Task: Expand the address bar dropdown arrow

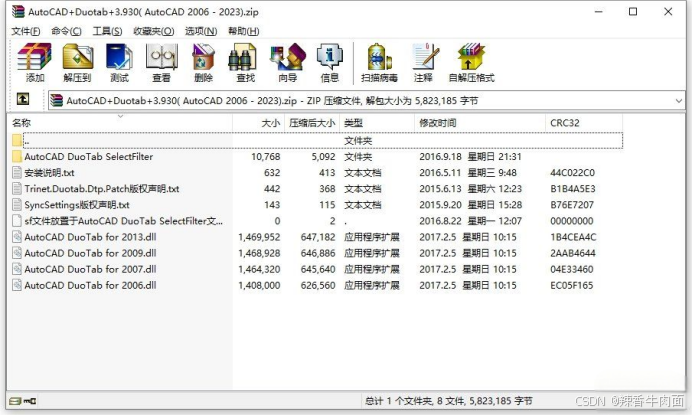Action: point(679,101)
